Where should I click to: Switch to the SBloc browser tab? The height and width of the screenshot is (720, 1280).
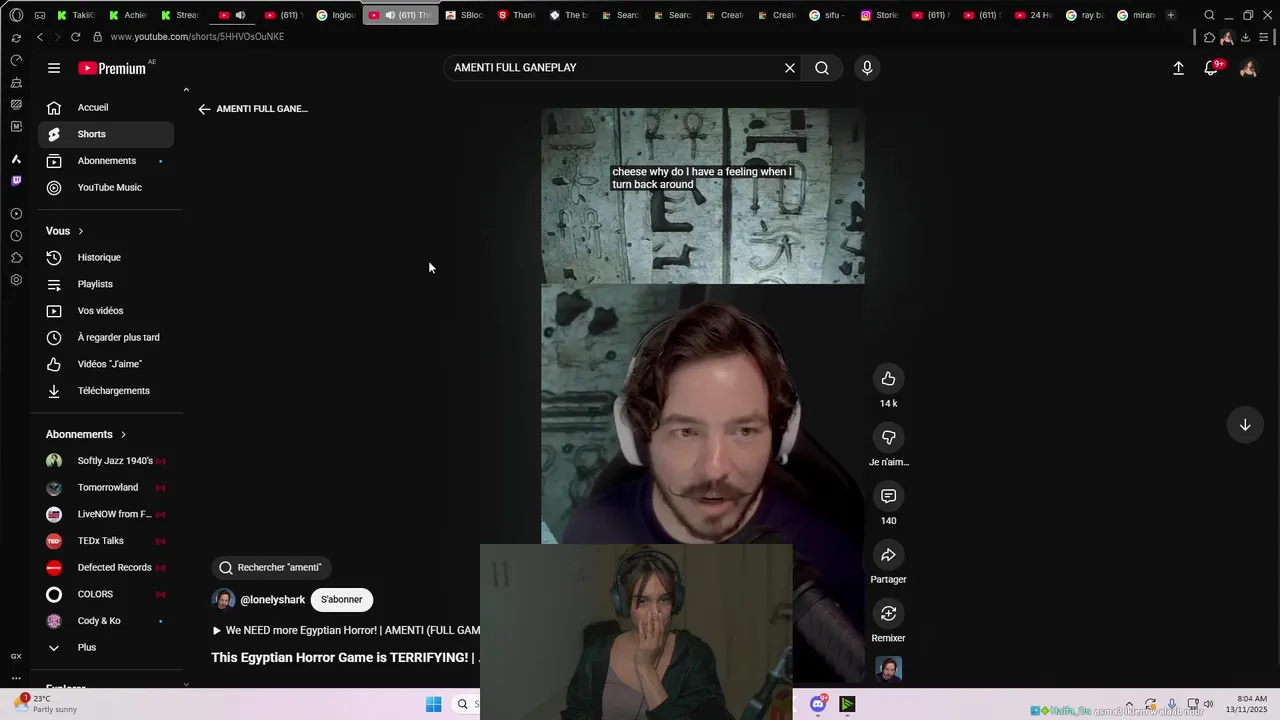[465, 15]
